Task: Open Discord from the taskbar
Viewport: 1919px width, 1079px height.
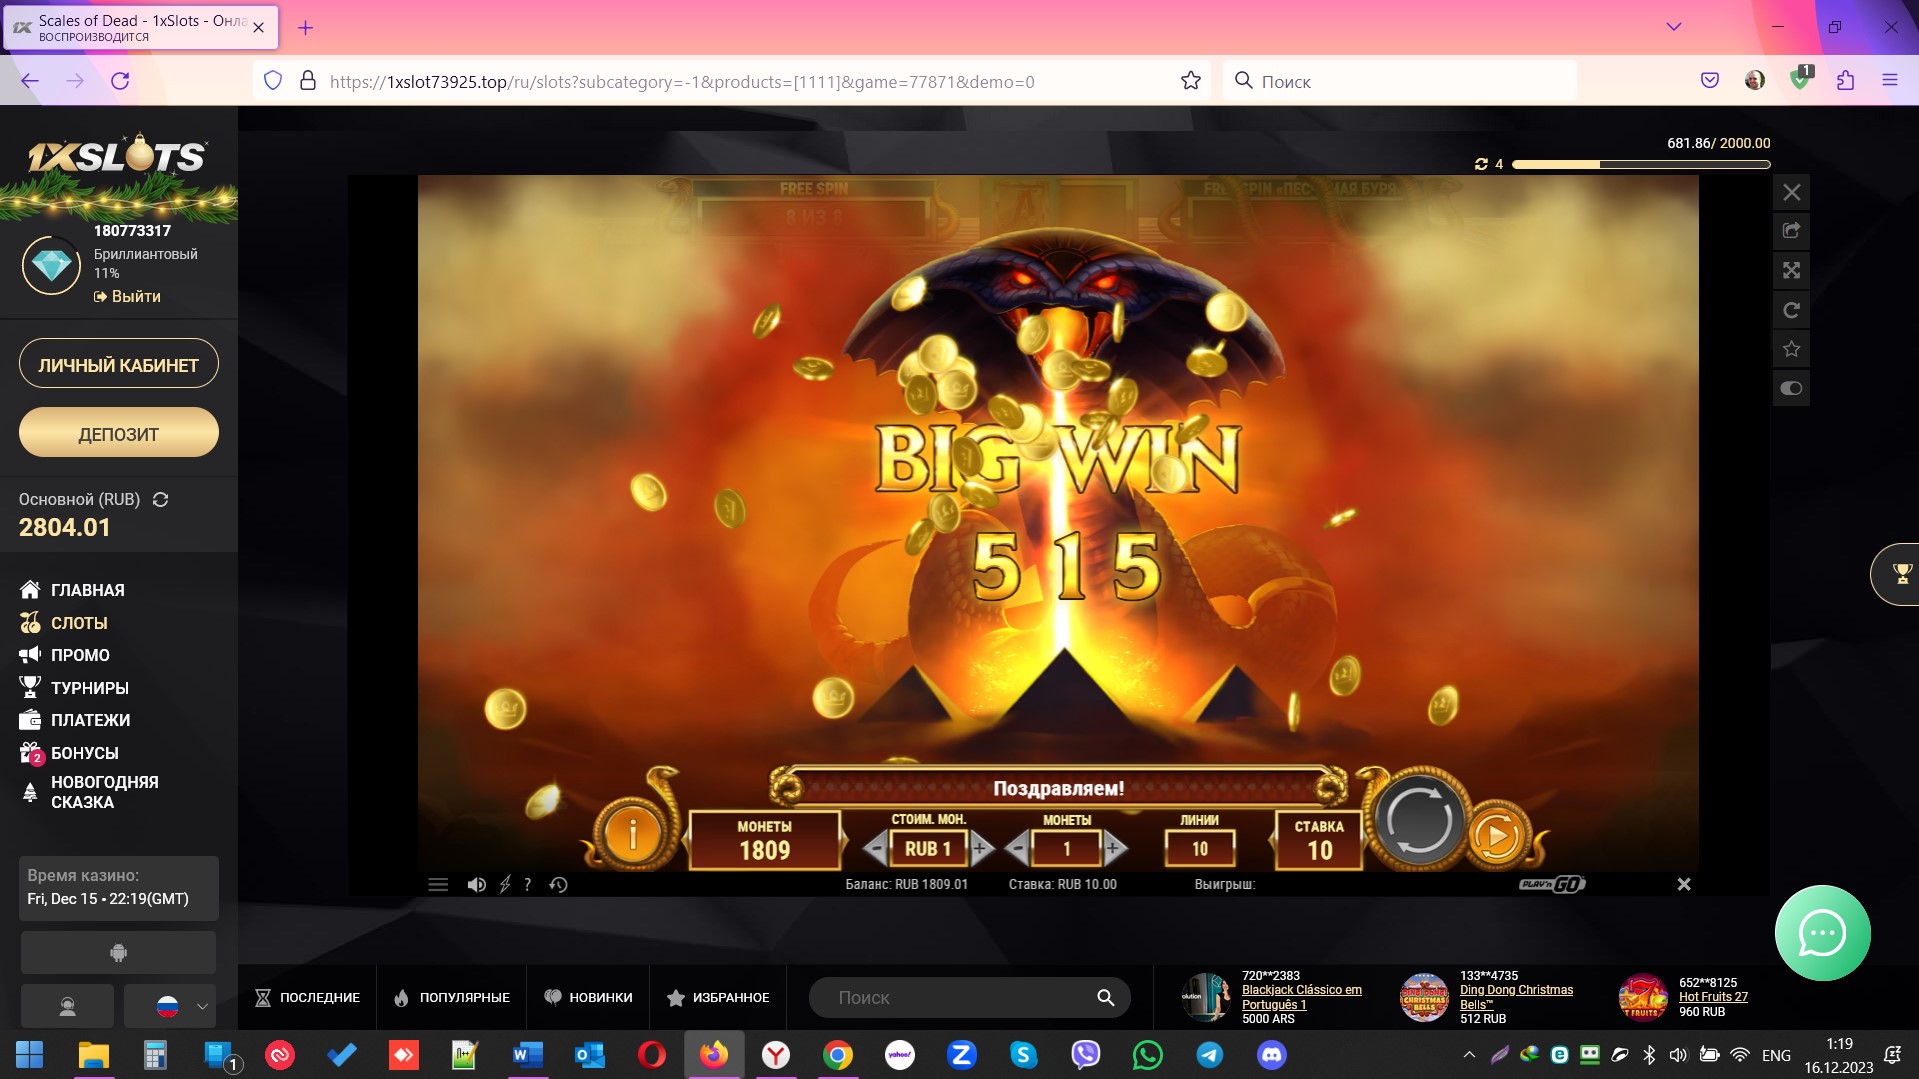Action: coord(1271,1055)
